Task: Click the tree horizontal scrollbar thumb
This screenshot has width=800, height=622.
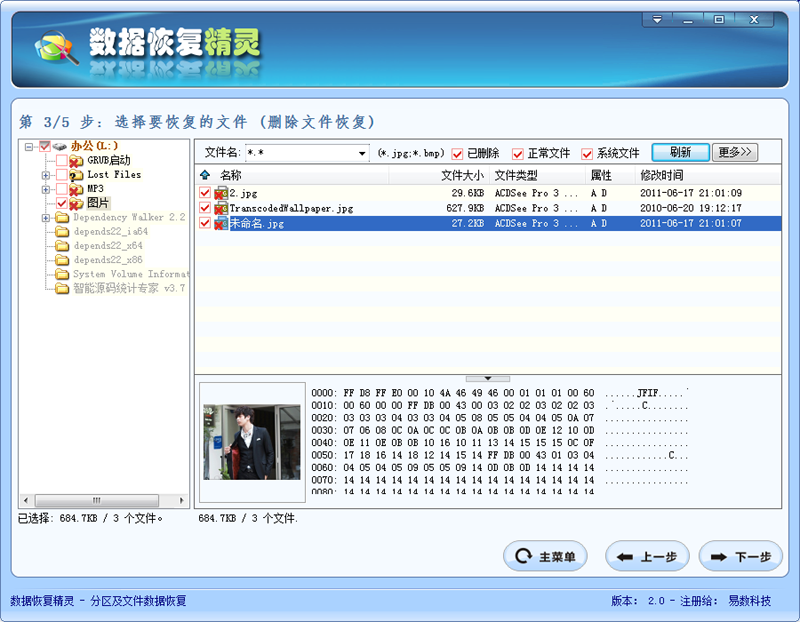Action: (x=96, y=500)
